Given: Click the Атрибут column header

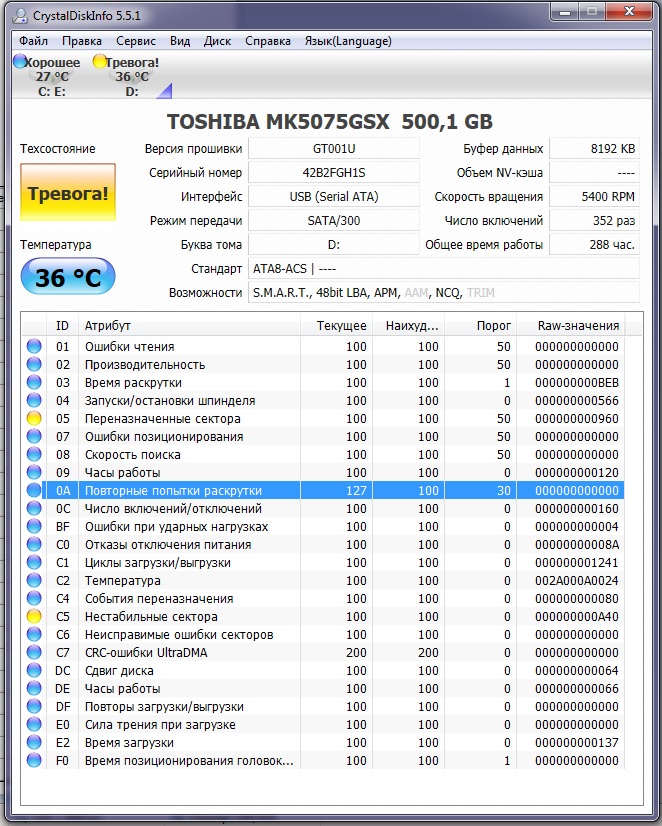Looking at the screenshot, I should pos(190,325).
